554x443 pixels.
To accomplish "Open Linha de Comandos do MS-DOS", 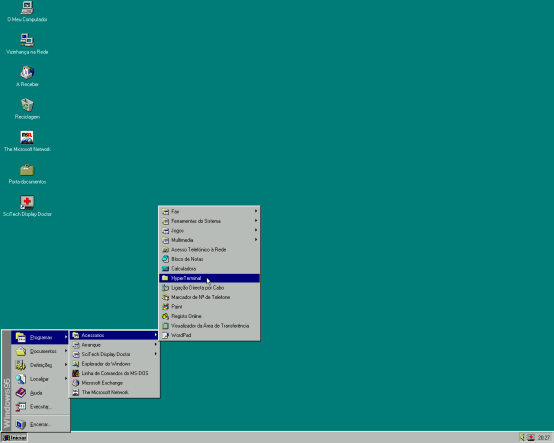I will click(x=114, y=373).
